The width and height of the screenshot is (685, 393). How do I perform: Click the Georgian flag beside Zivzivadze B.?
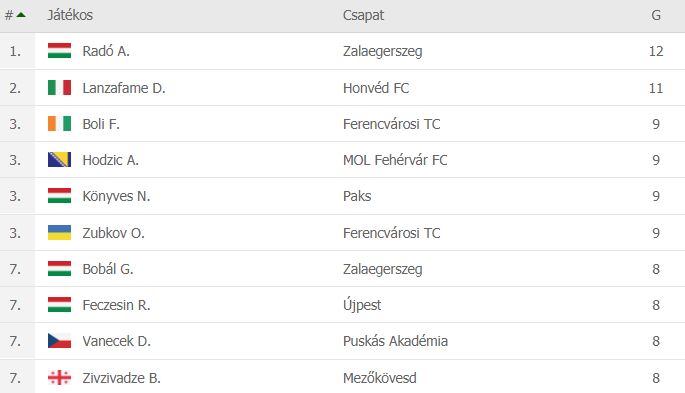tap(59, 377)
